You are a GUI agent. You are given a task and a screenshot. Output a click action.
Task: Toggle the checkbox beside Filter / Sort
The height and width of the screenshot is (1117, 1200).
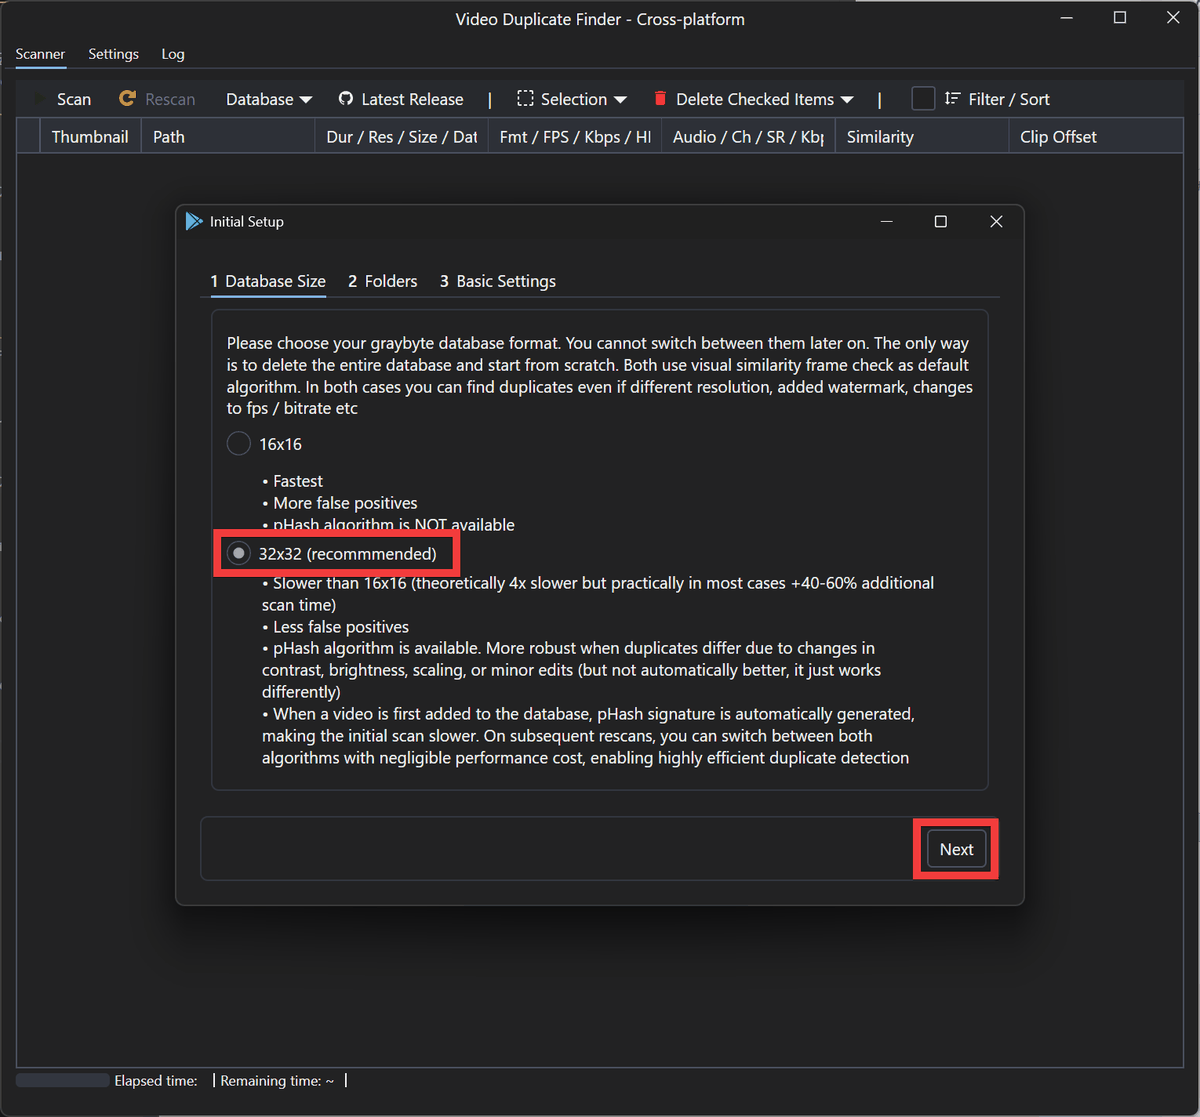pyautogui.click(x=923, y=99)
